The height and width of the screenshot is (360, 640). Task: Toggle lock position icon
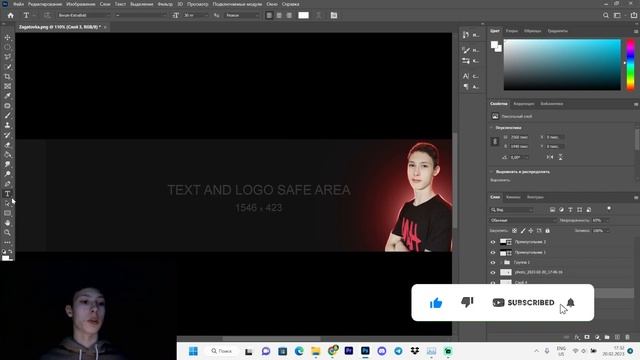click(531, 231)
